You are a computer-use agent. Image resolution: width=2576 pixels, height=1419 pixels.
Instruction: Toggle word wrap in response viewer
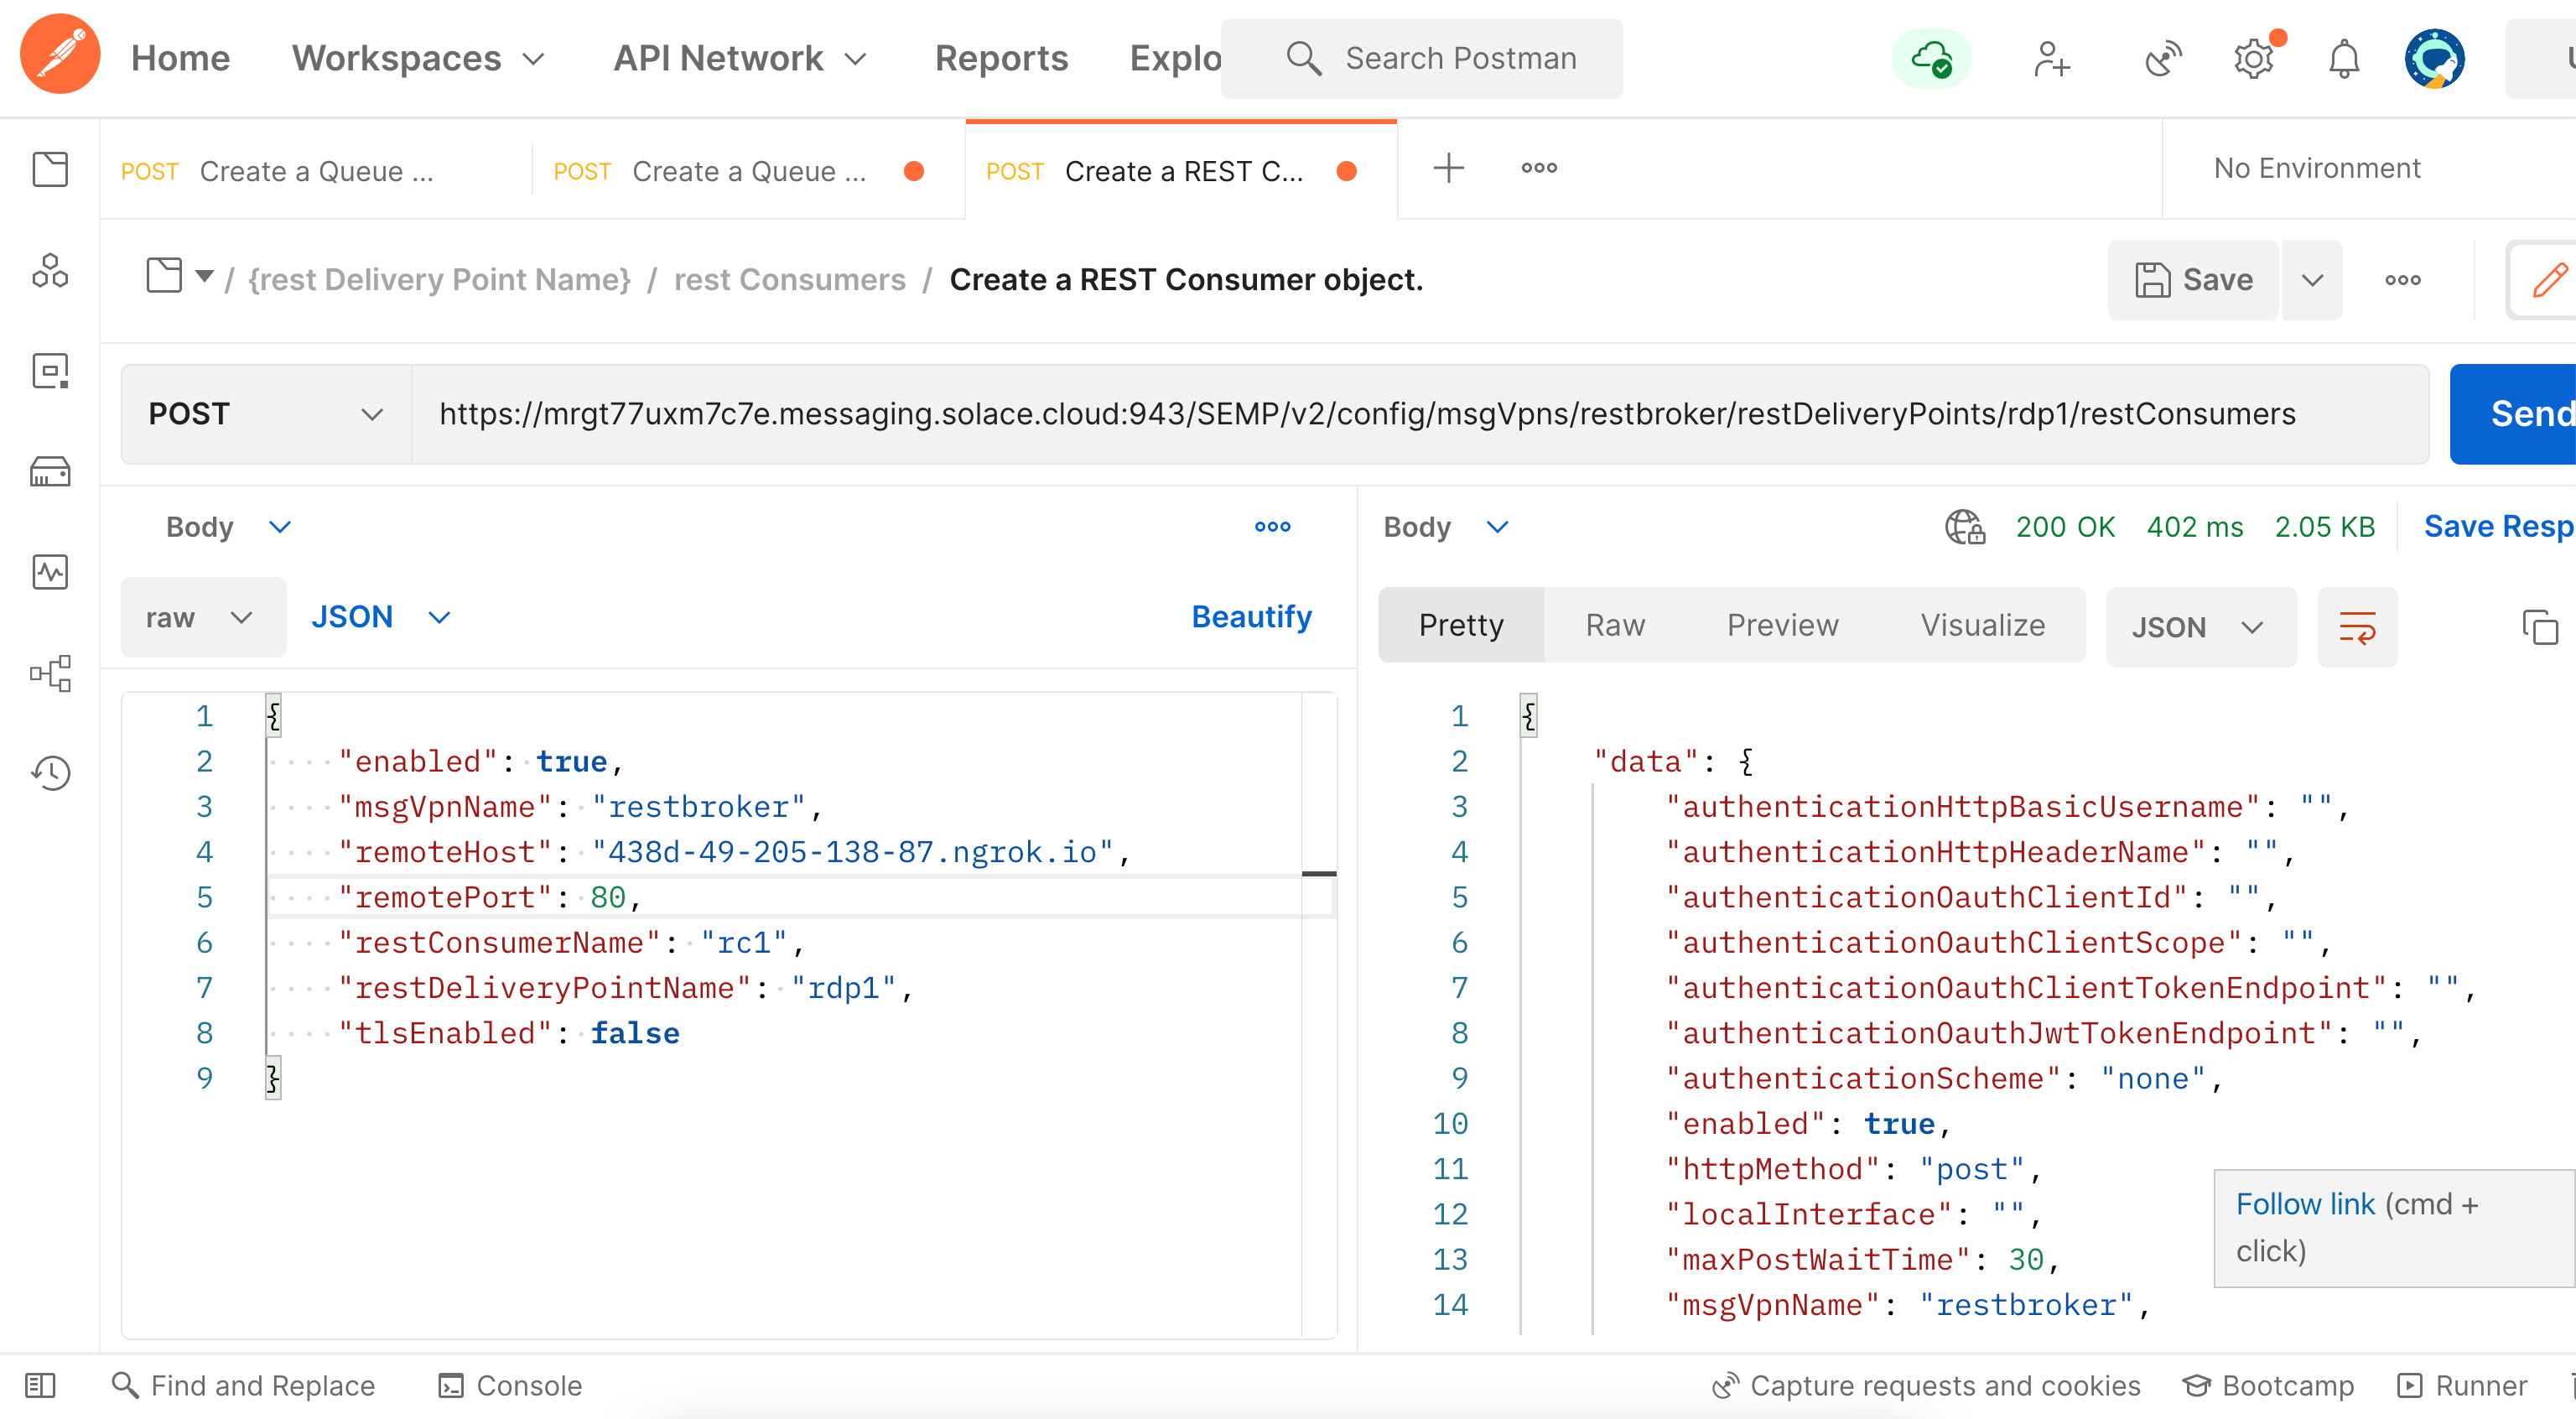tap(2357, 627)
